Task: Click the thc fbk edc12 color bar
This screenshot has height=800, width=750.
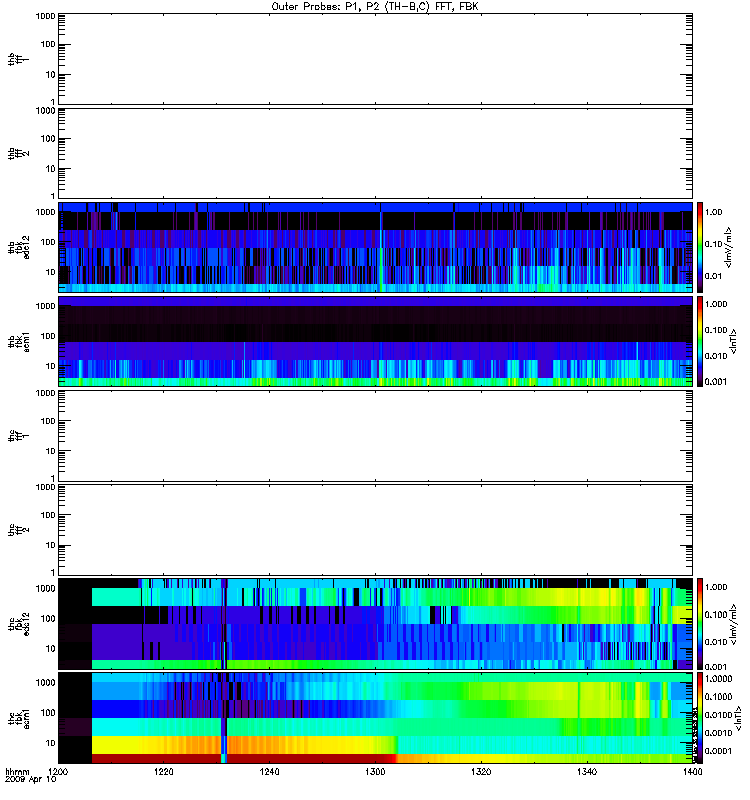Action: pyautogui.click(x=699, y=624)
